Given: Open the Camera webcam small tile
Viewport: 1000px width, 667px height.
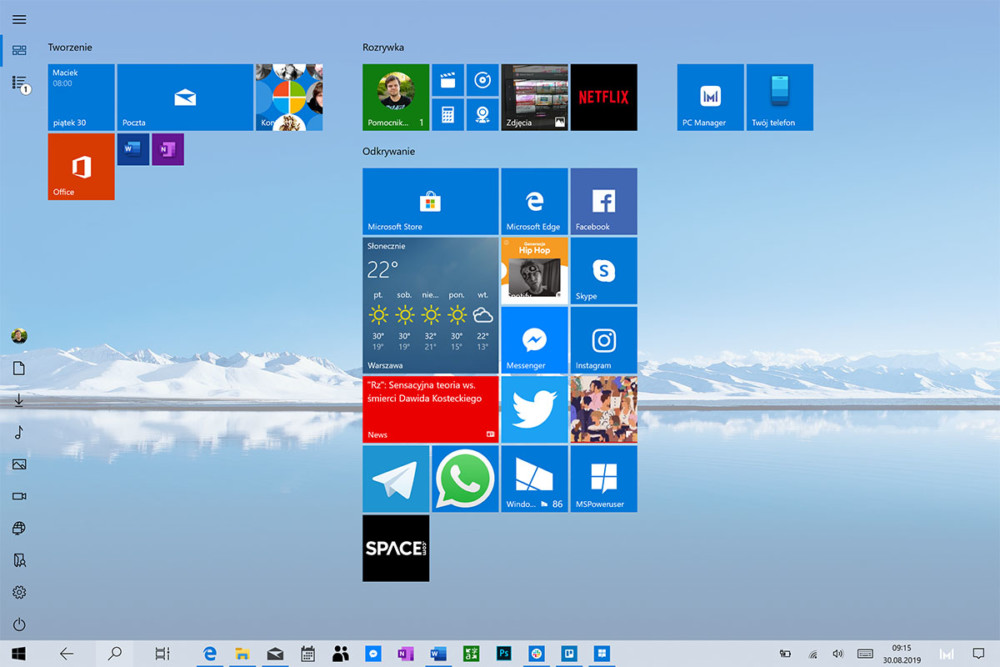Looking at the screenshot, I should (482, 115).
